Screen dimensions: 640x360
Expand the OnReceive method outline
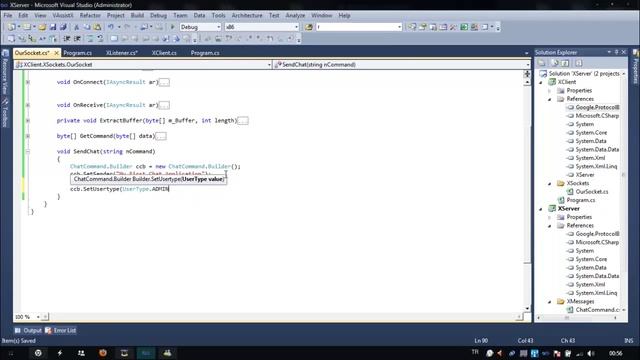pos(28,105)
